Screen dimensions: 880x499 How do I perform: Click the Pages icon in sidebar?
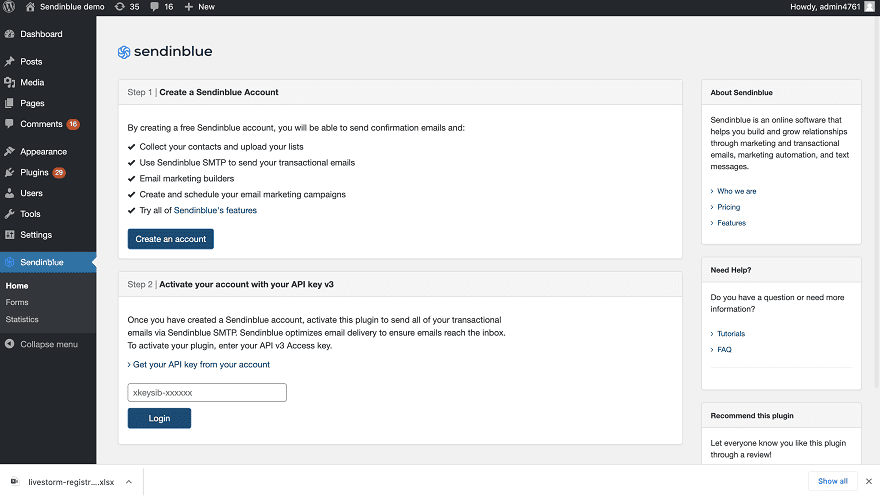click(10, 103)
